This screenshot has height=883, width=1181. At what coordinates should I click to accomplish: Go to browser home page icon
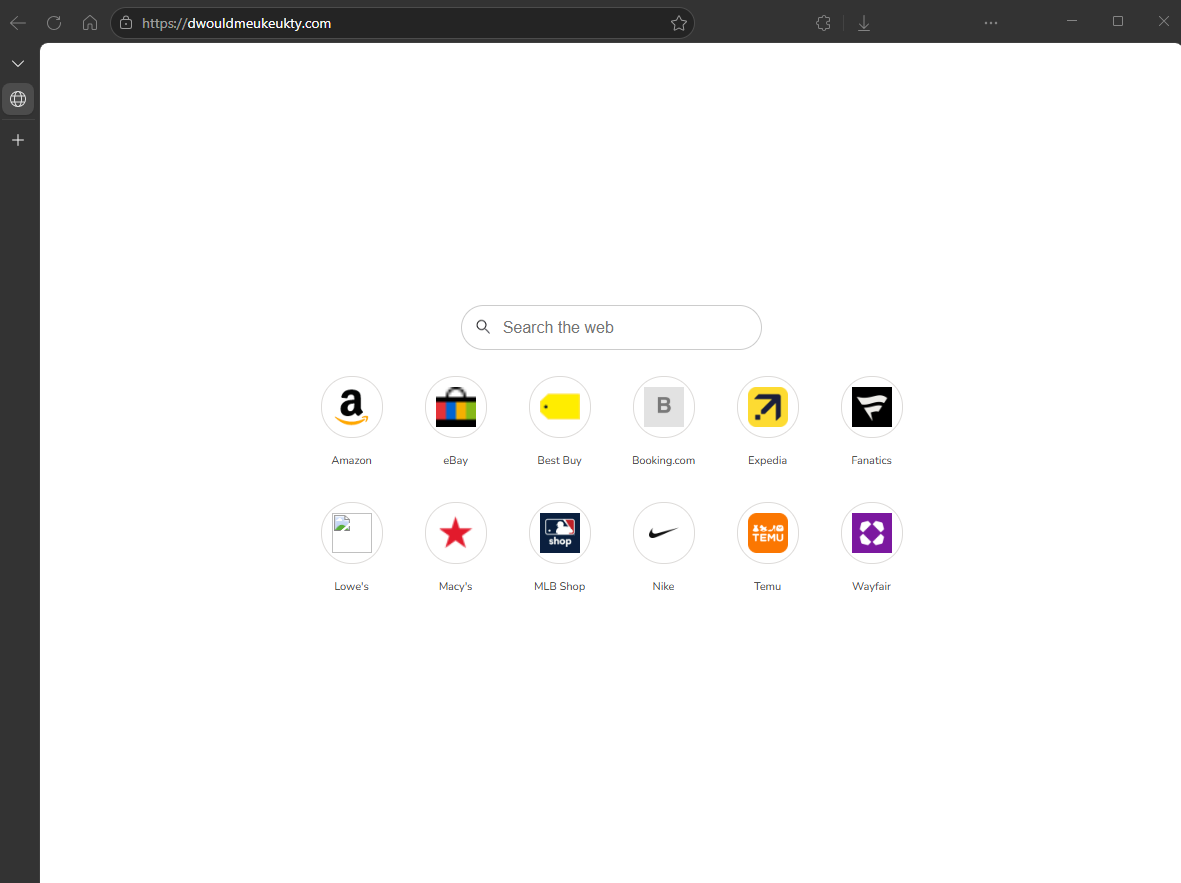point(90,23)
